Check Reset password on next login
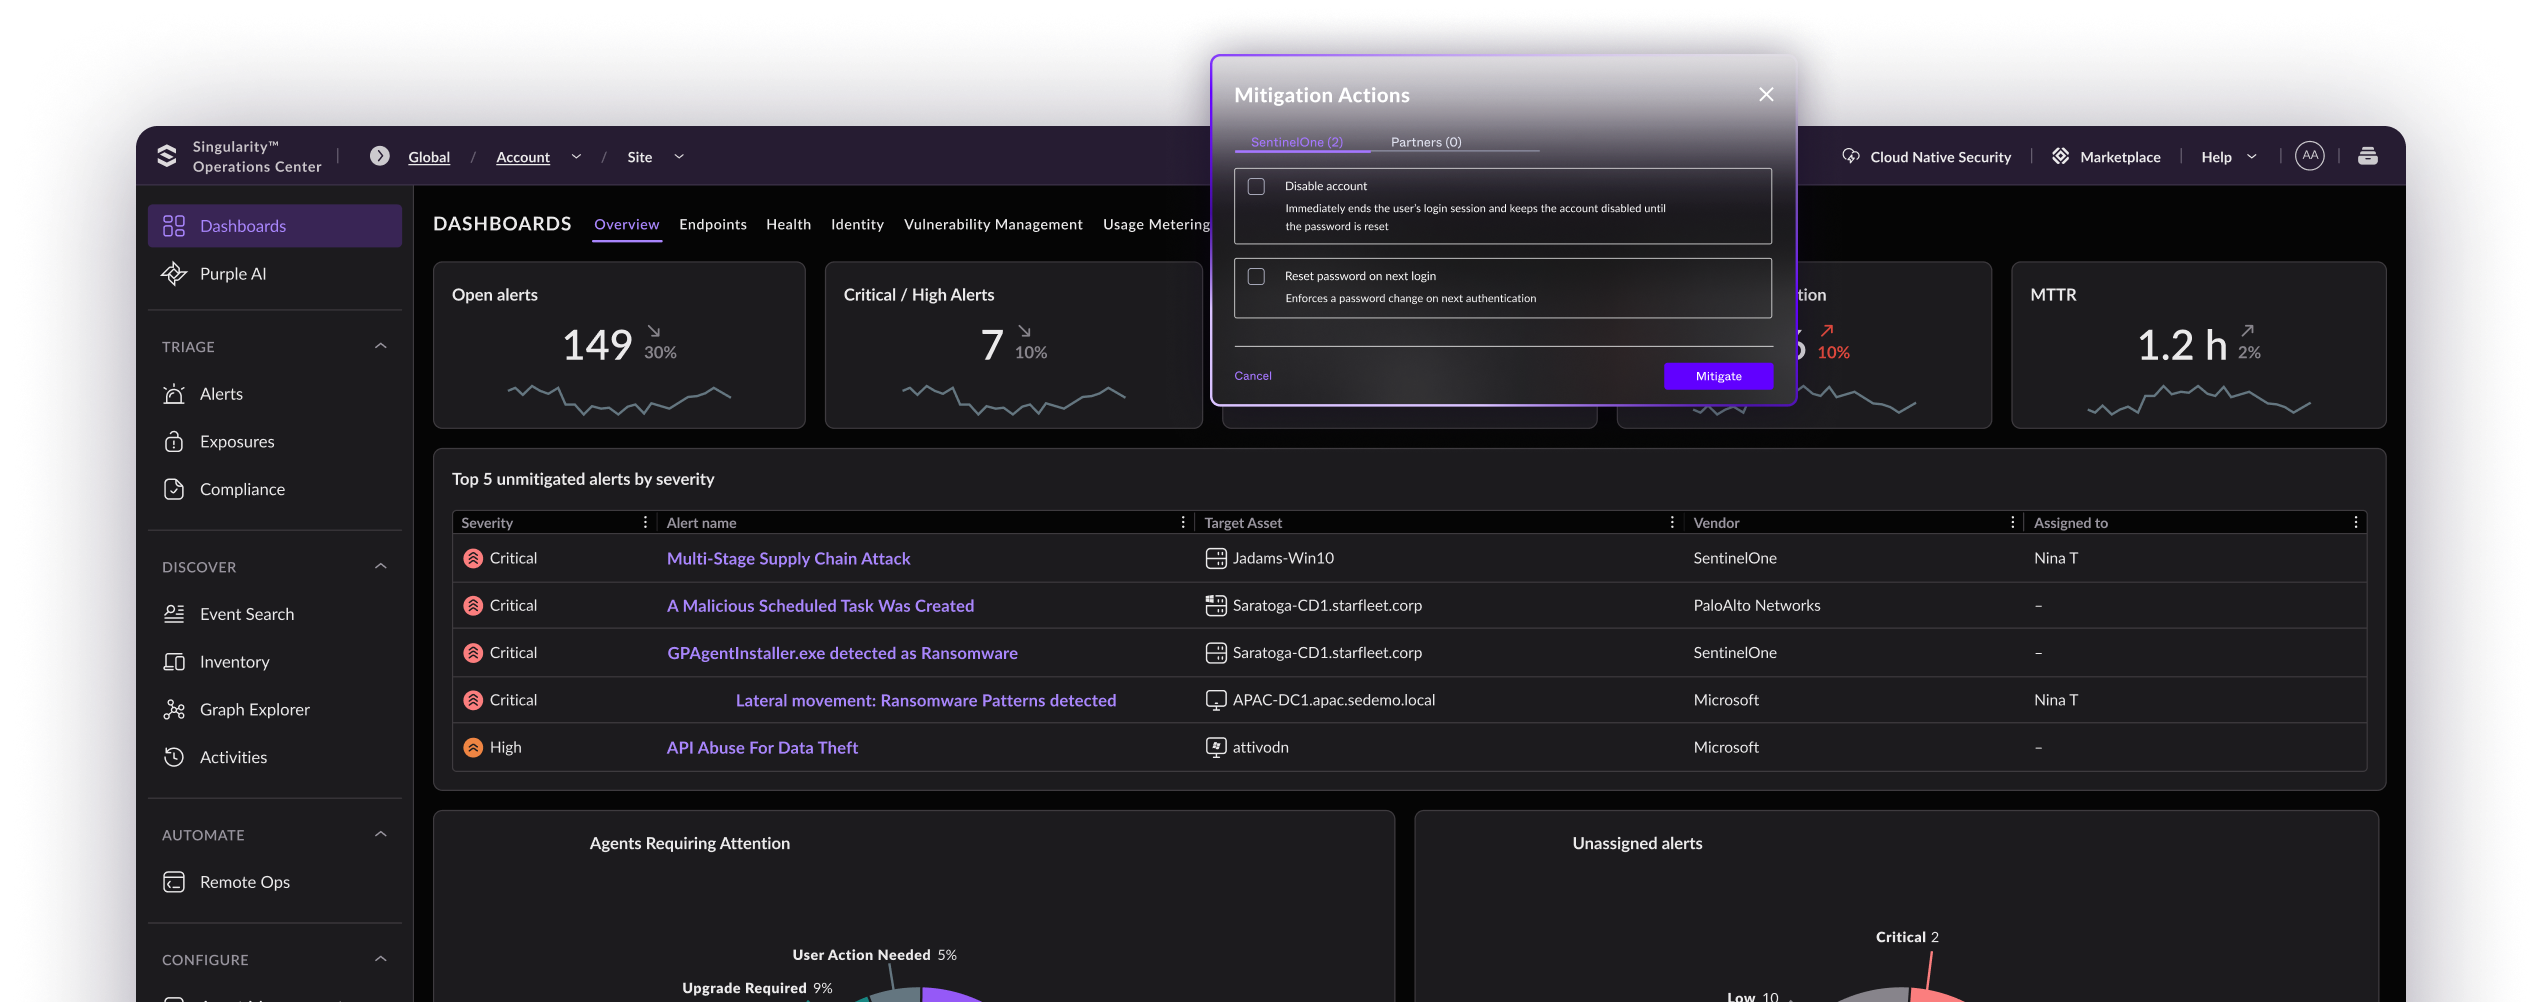This screenshot has width=2541, height=1002. tap(1257, 277)
